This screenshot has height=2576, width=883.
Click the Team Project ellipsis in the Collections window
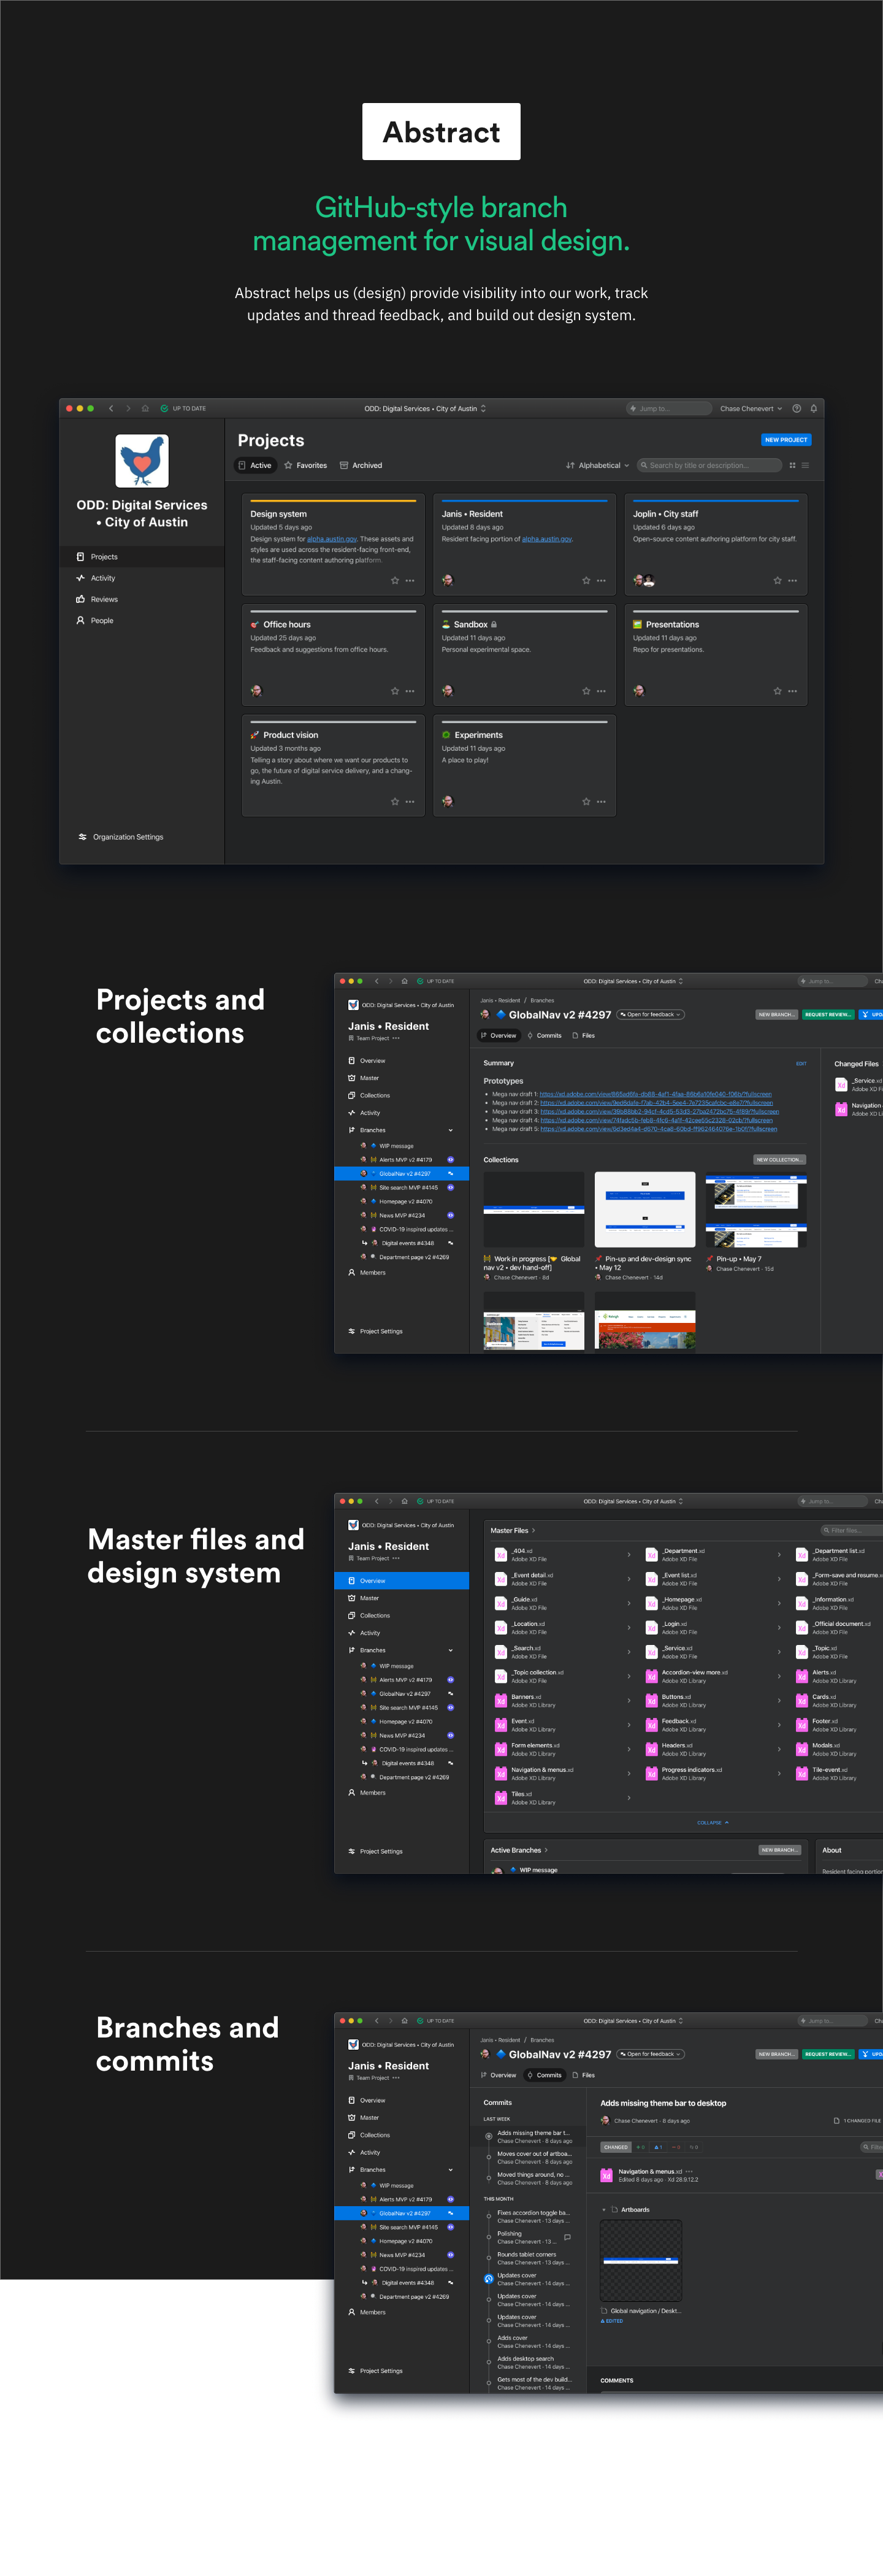click(x=396, y=1038)
